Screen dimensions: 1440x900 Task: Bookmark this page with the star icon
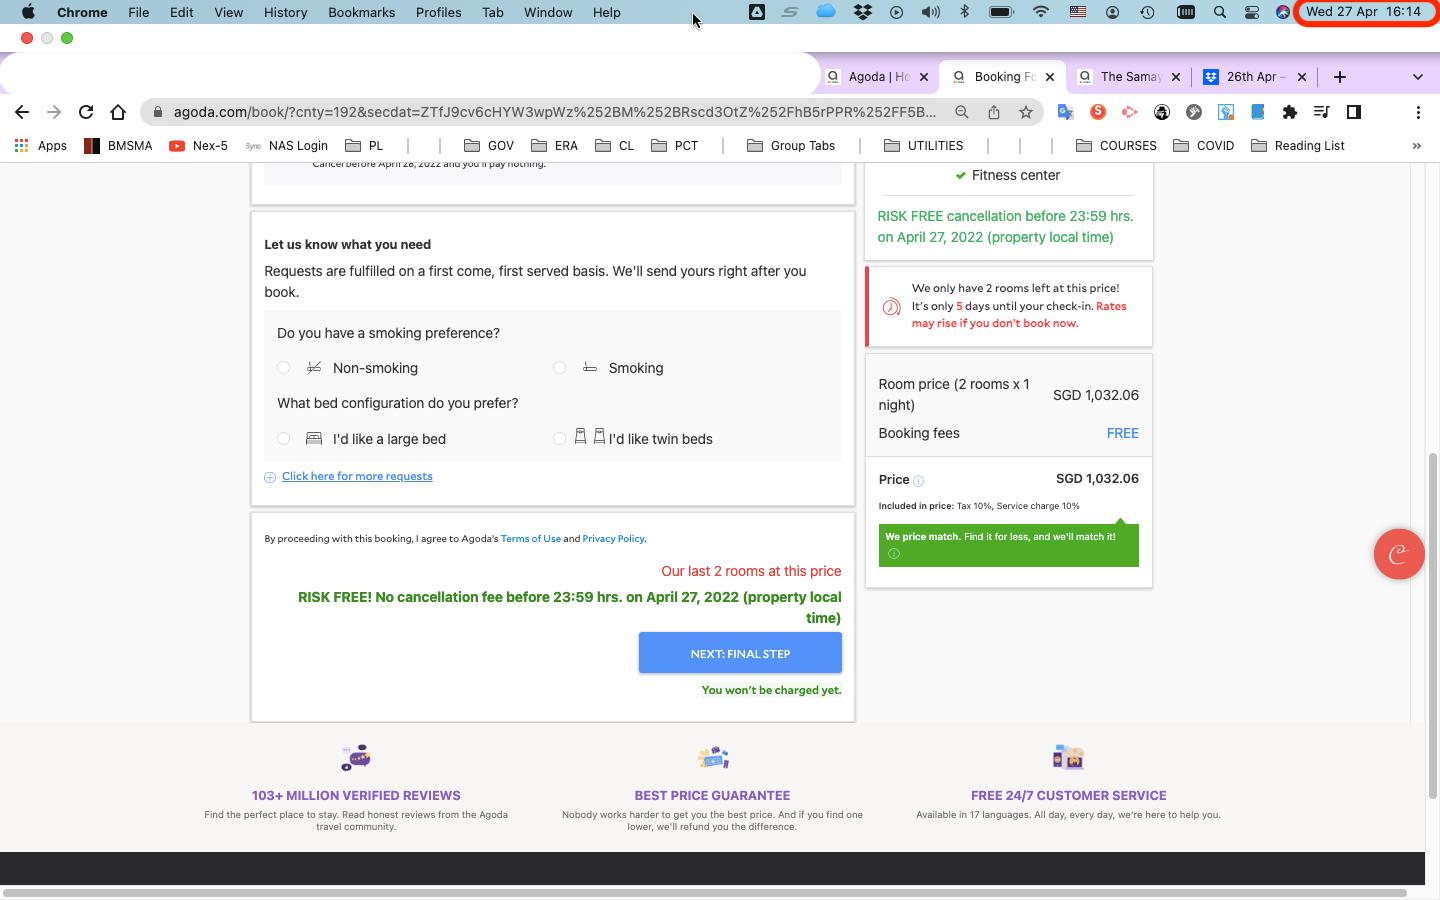1026,112
